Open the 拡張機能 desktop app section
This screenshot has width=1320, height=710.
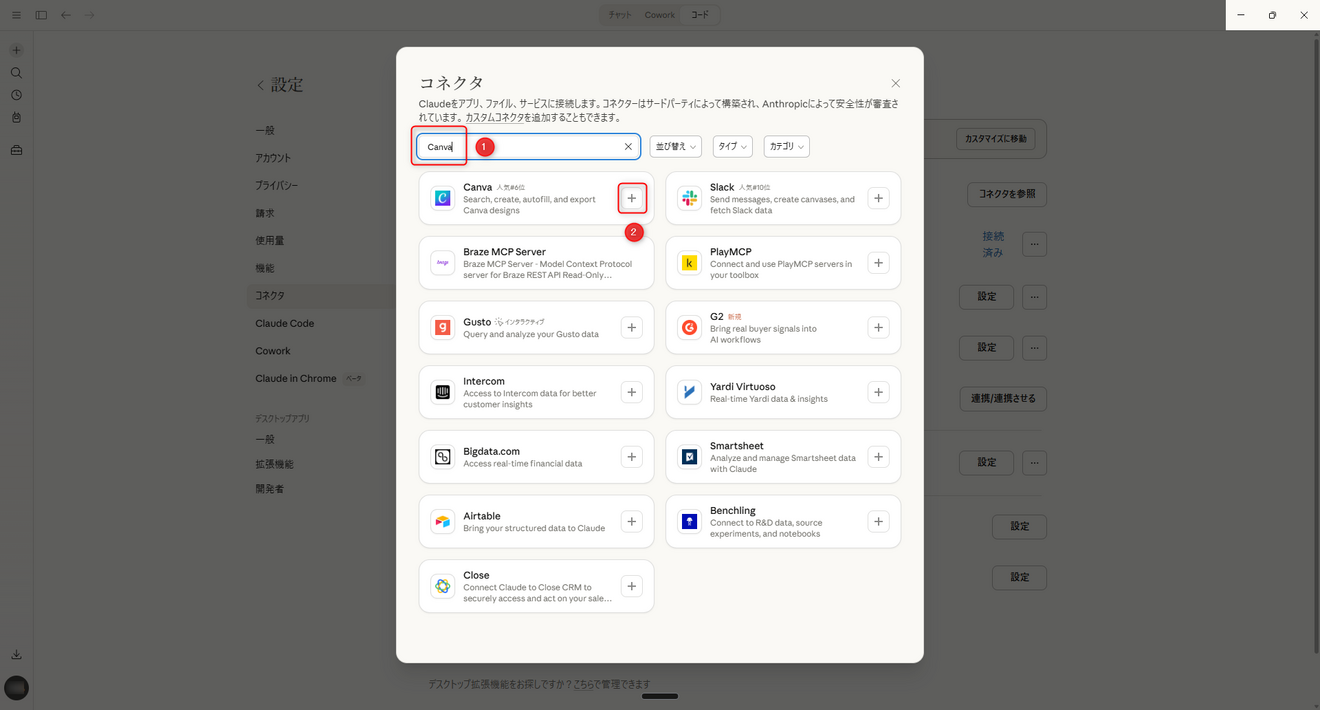(275, 465)
